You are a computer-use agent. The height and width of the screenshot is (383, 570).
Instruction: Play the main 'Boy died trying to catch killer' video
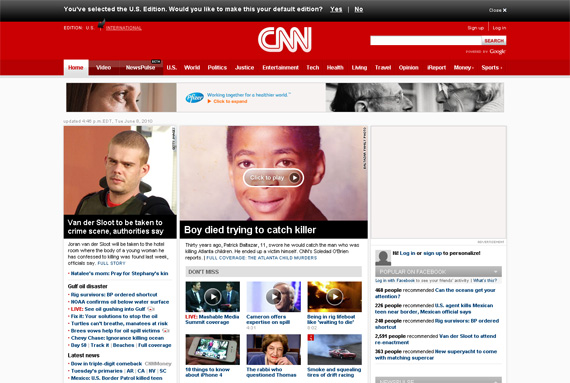point(273,178)
